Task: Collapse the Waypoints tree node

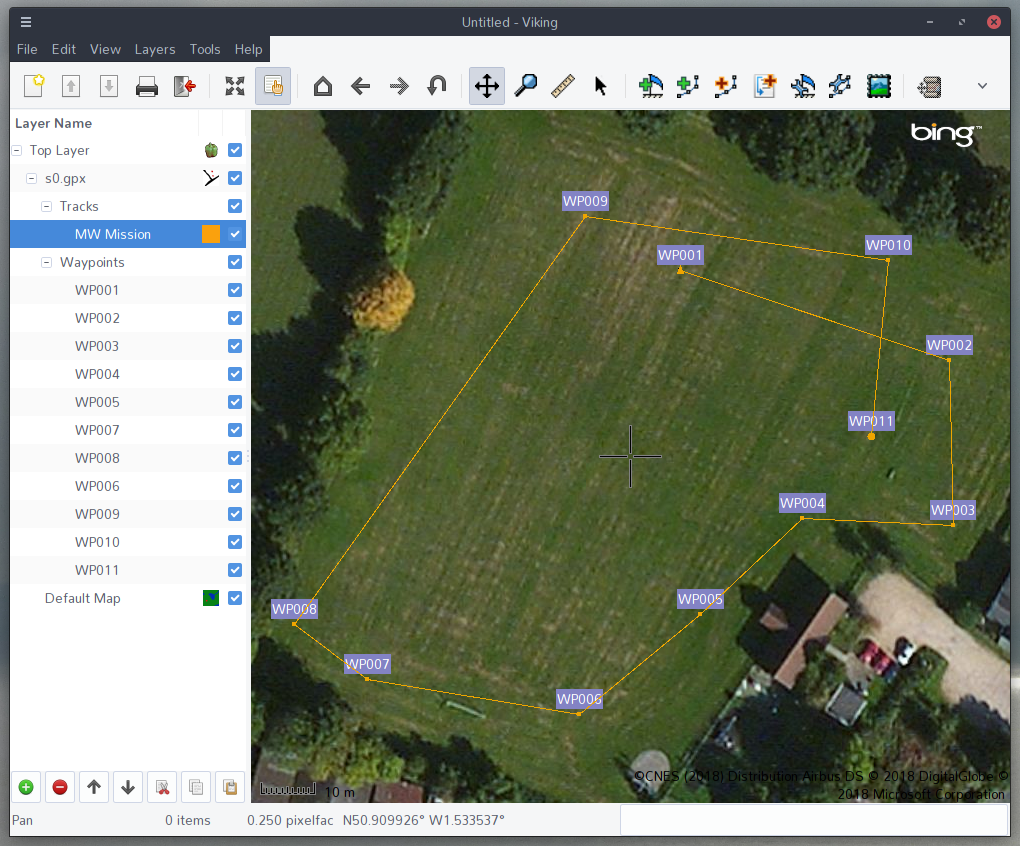Action: coord(47,262)
